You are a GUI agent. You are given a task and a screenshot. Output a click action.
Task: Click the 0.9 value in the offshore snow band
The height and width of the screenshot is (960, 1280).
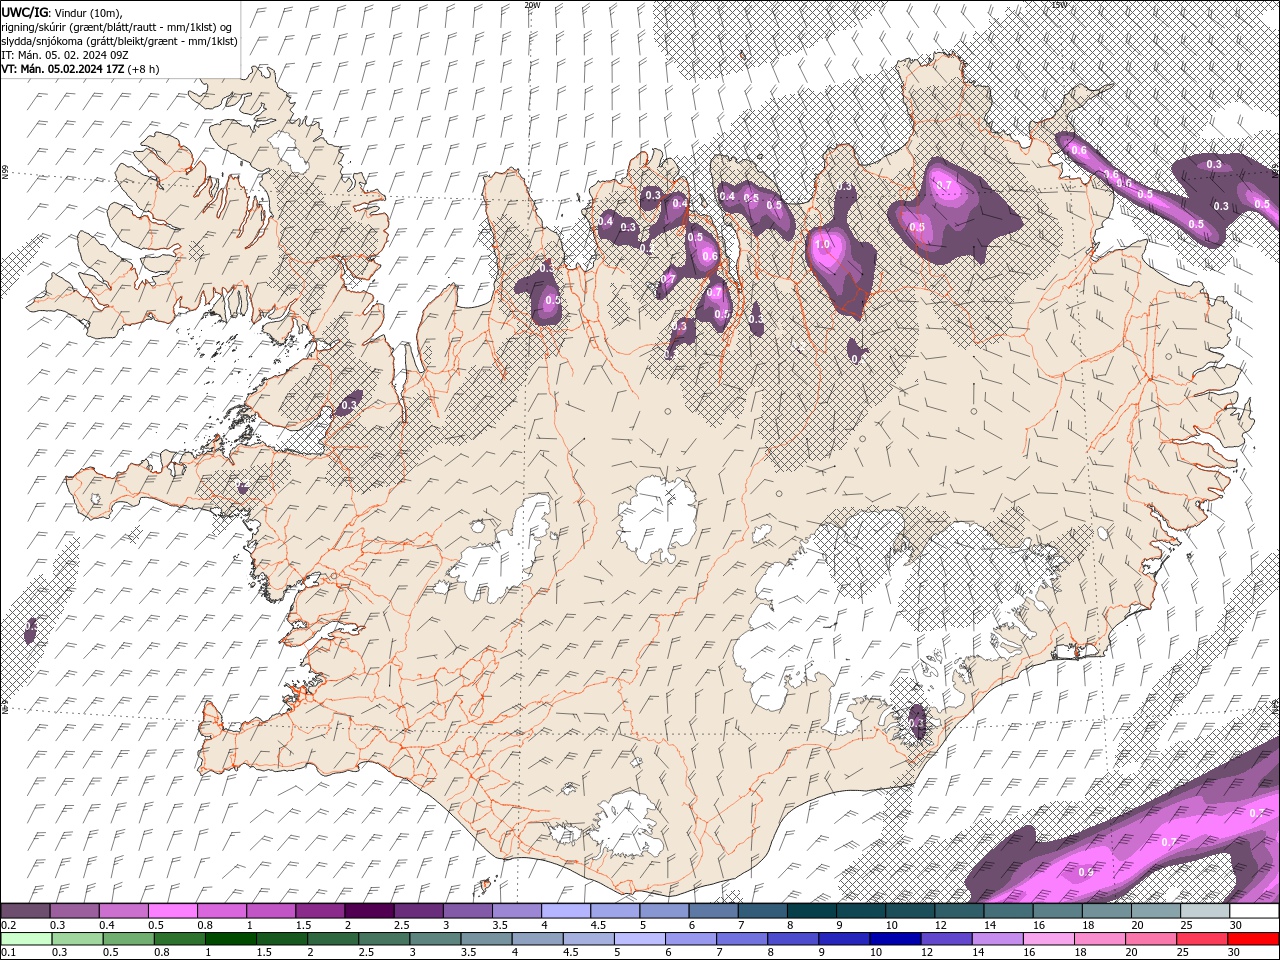(x=1086, y=872)
